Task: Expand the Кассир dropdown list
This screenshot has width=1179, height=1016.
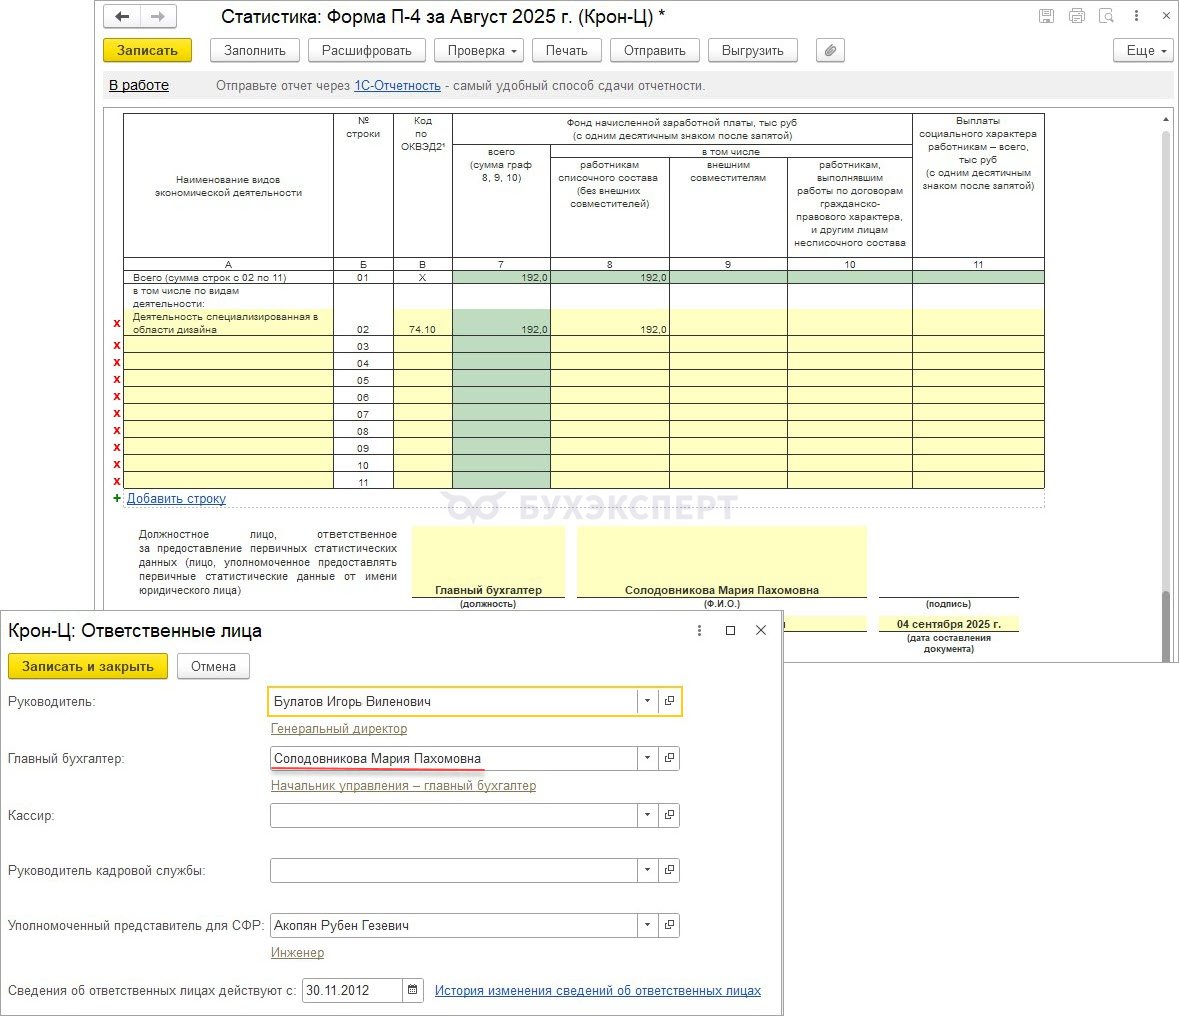Action: pyautogui.click(x=648, y=815)
